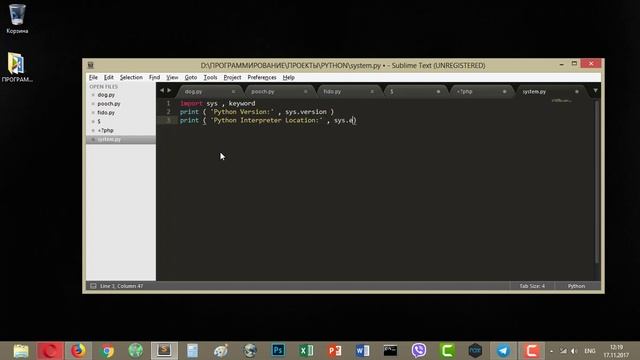Open the Selection menu

point(131,78)
